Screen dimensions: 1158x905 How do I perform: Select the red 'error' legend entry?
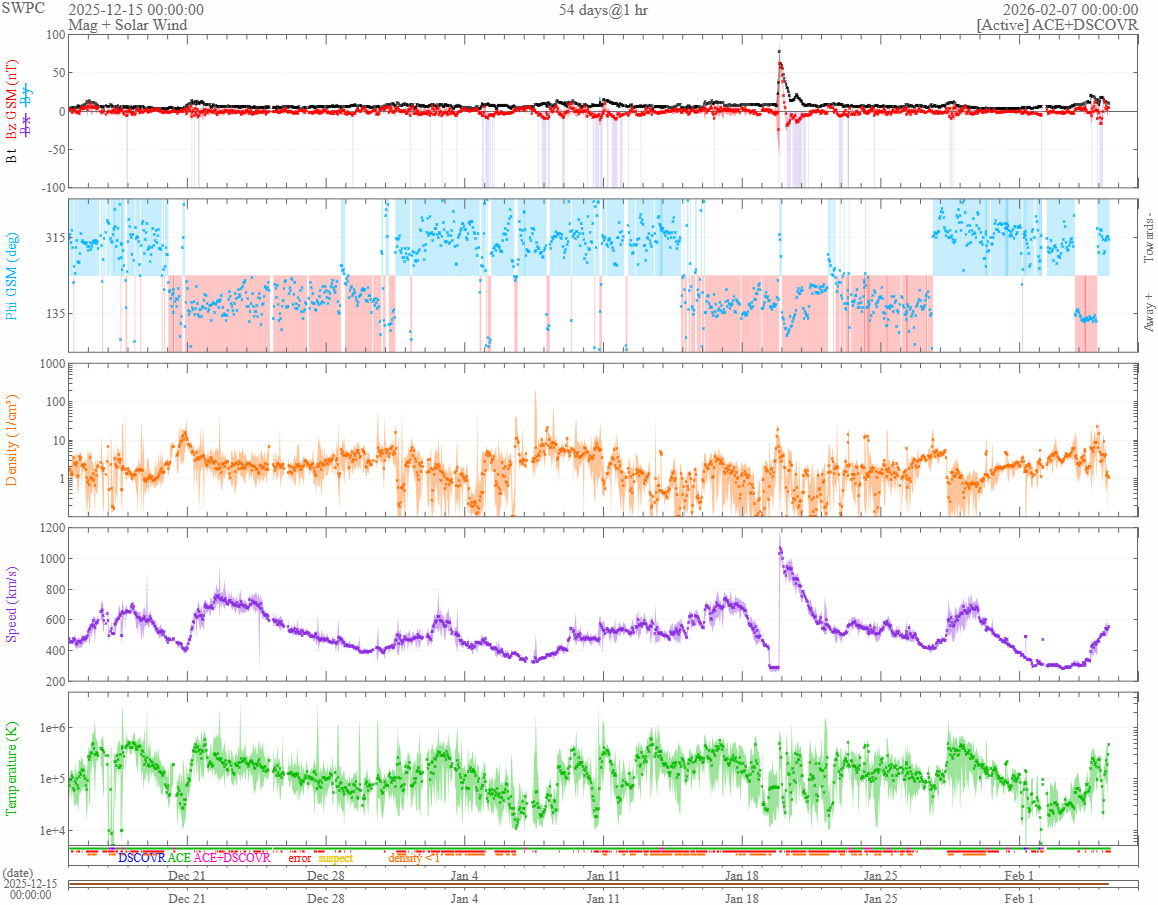299,858
